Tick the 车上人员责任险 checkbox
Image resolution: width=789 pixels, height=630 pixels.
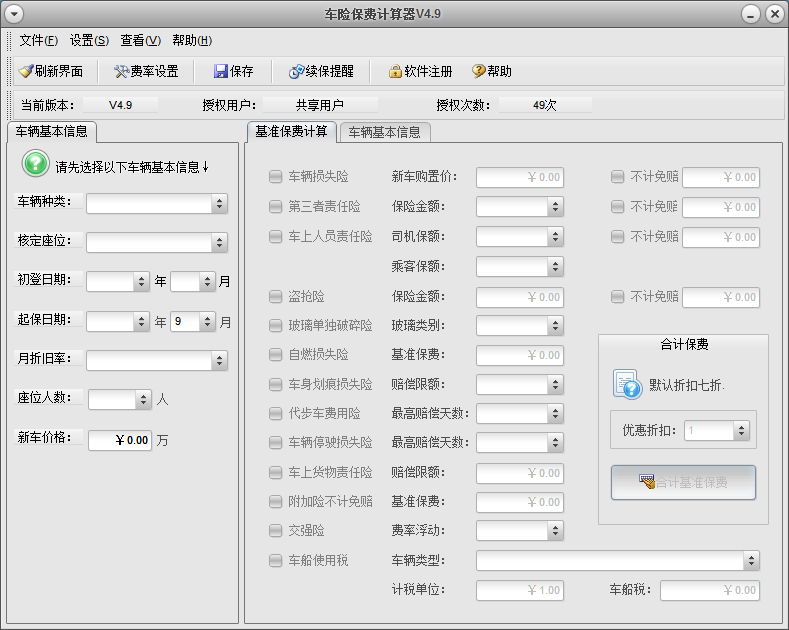coord(275,237)
